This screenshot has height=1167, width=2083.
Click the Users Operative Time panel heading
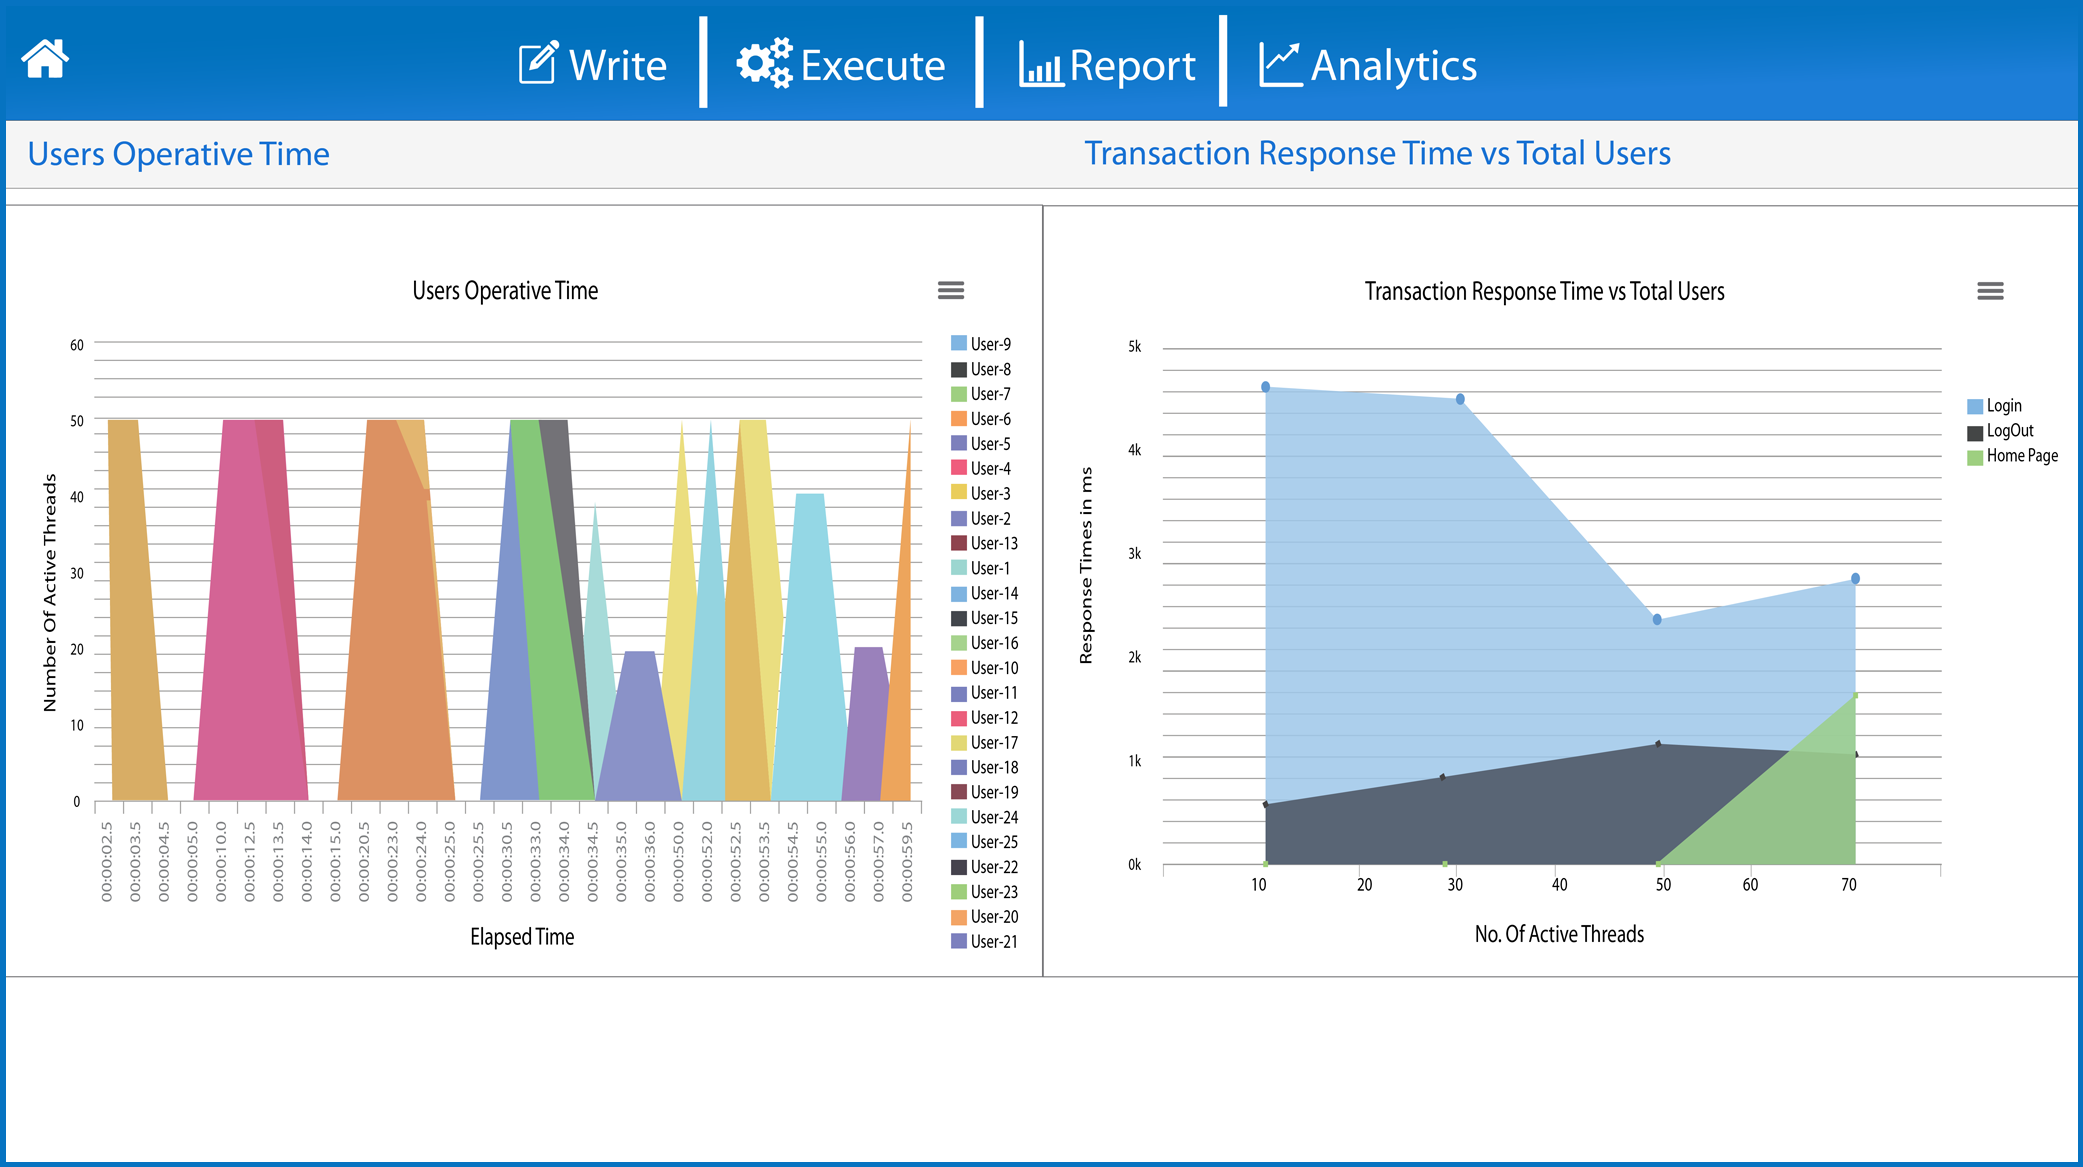[x=178, y=154]
